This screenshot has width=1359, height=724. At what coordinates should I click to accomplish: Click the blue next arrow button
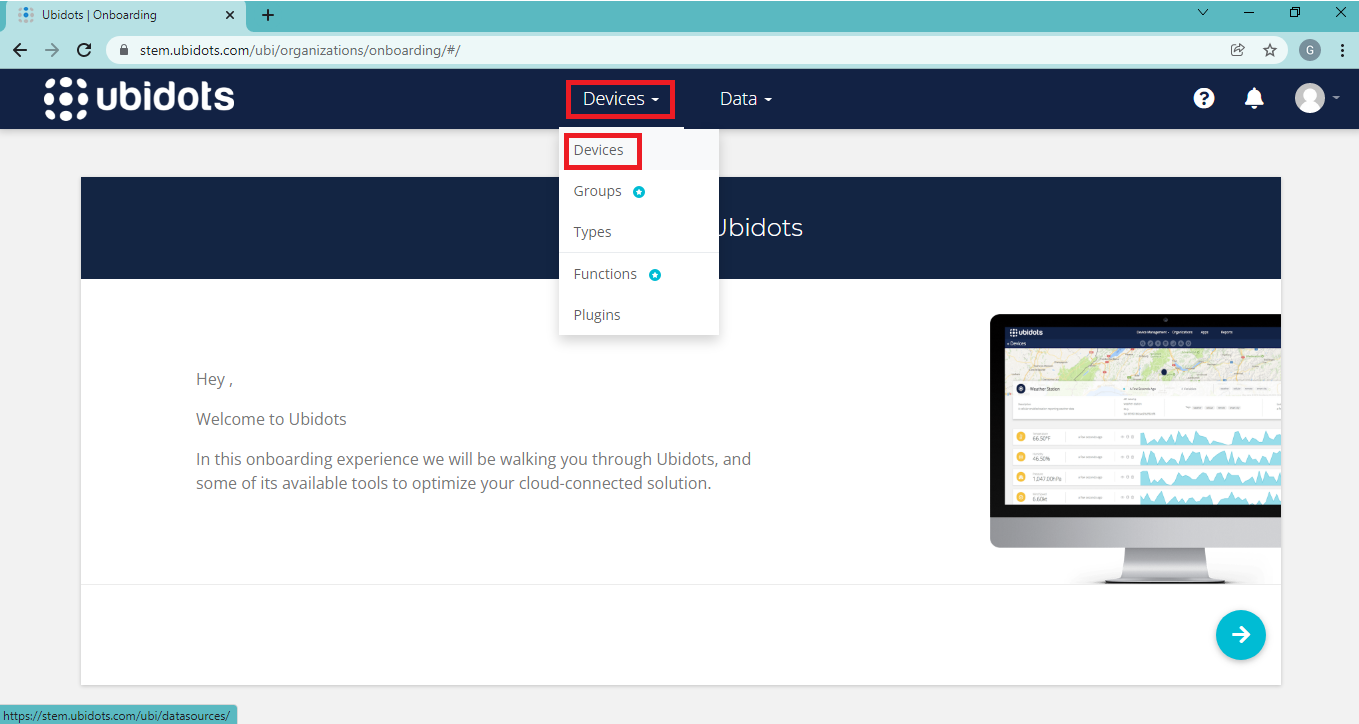[x=1240, y=635]
